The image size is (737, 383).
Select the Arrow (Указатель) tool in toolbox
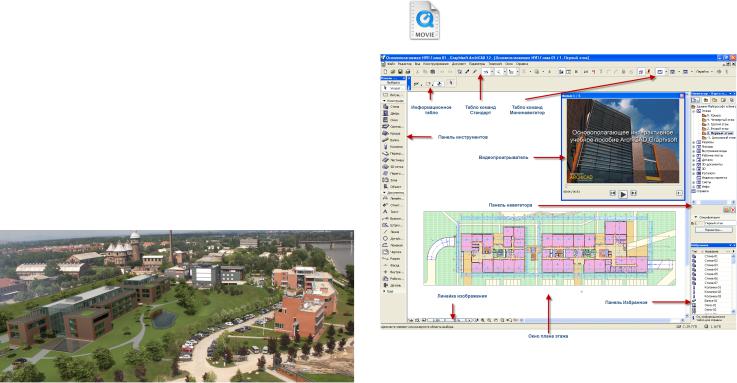coord(392,88)
